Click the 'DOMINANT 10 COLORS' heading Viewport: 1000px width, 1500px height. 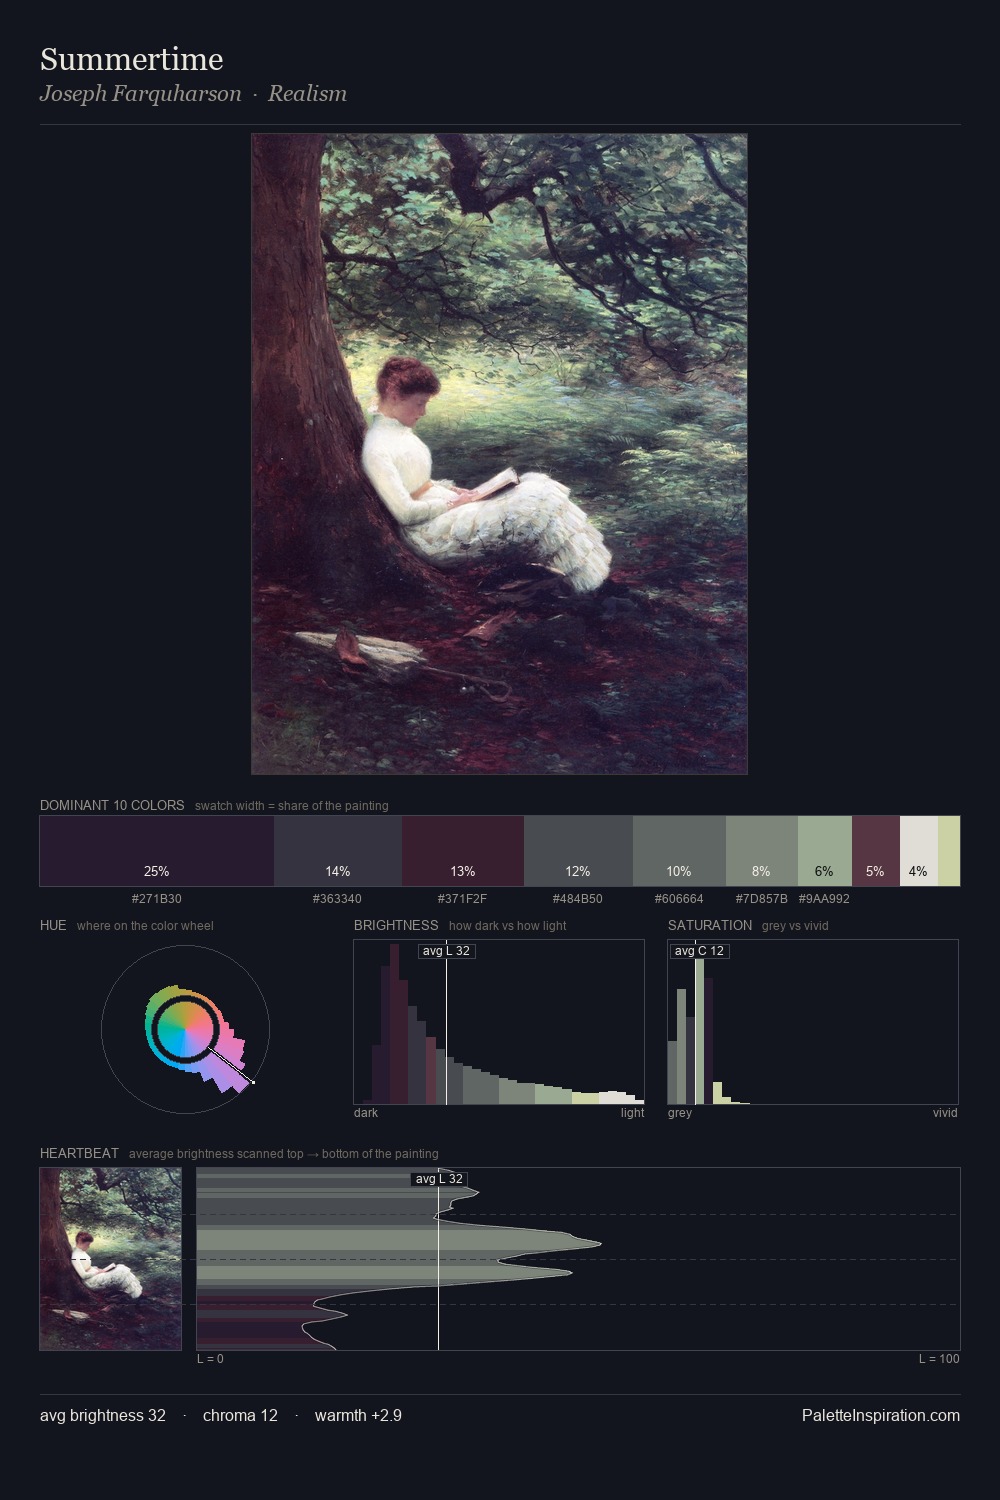pos(112,805)
